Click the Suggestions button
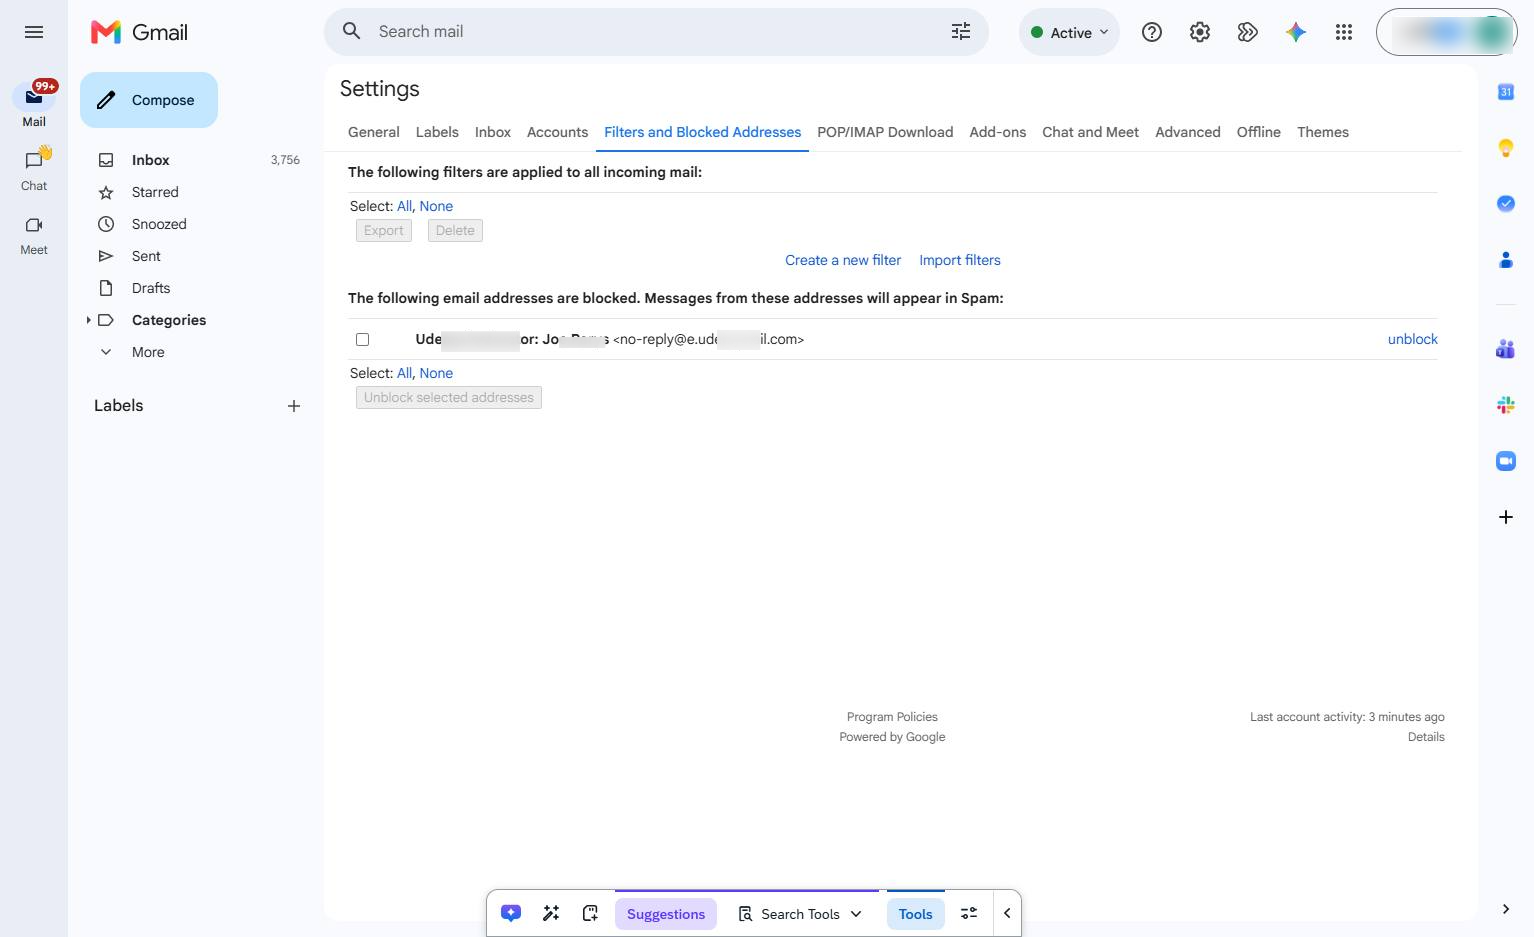Viewport: 1534px width, 937px height. tap(666, 914)
